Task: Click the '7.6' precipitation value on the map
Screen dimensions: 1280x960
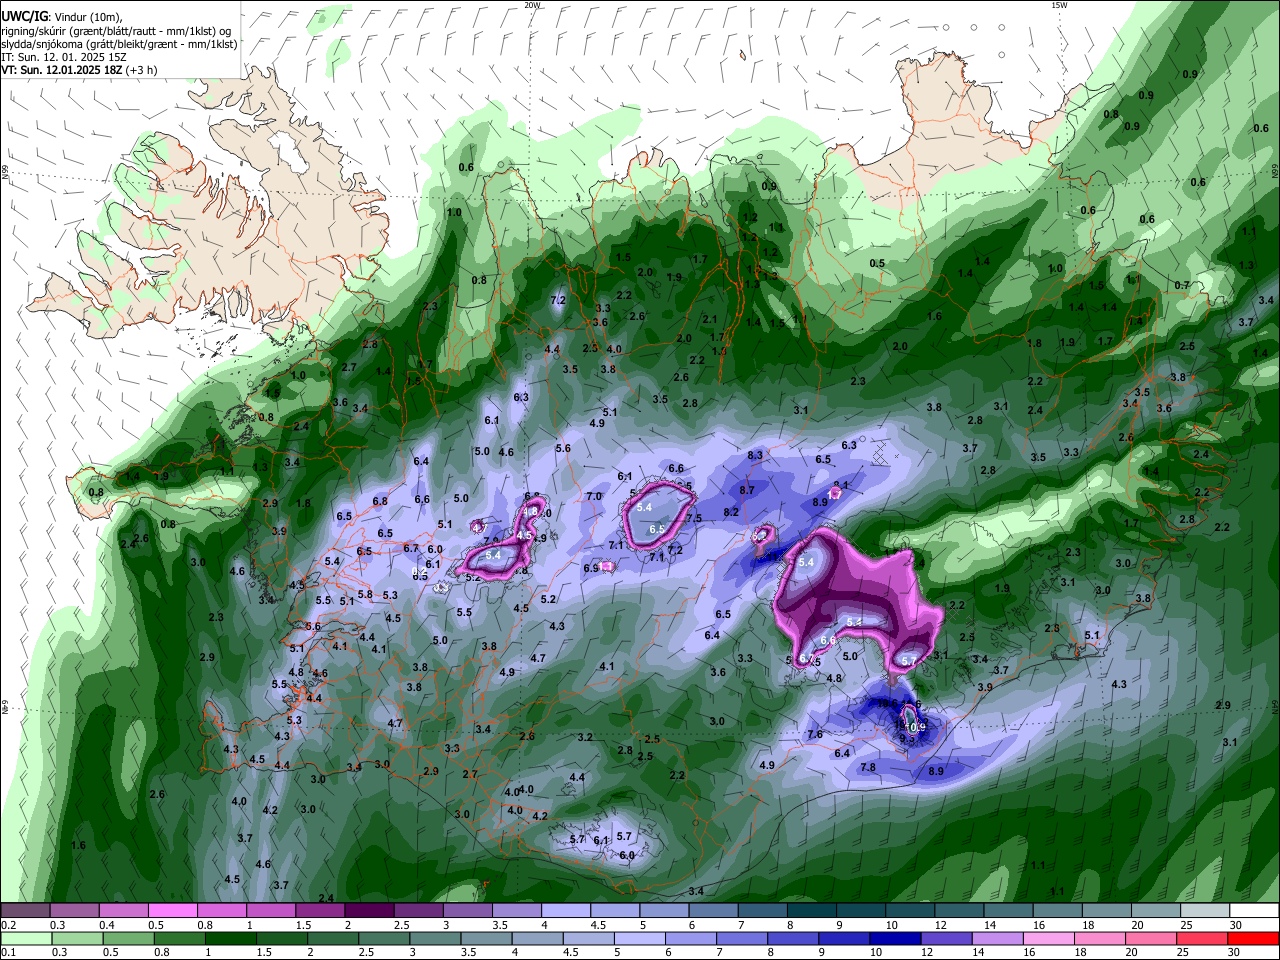Action: pyautogui.click(x=815, y=734)
